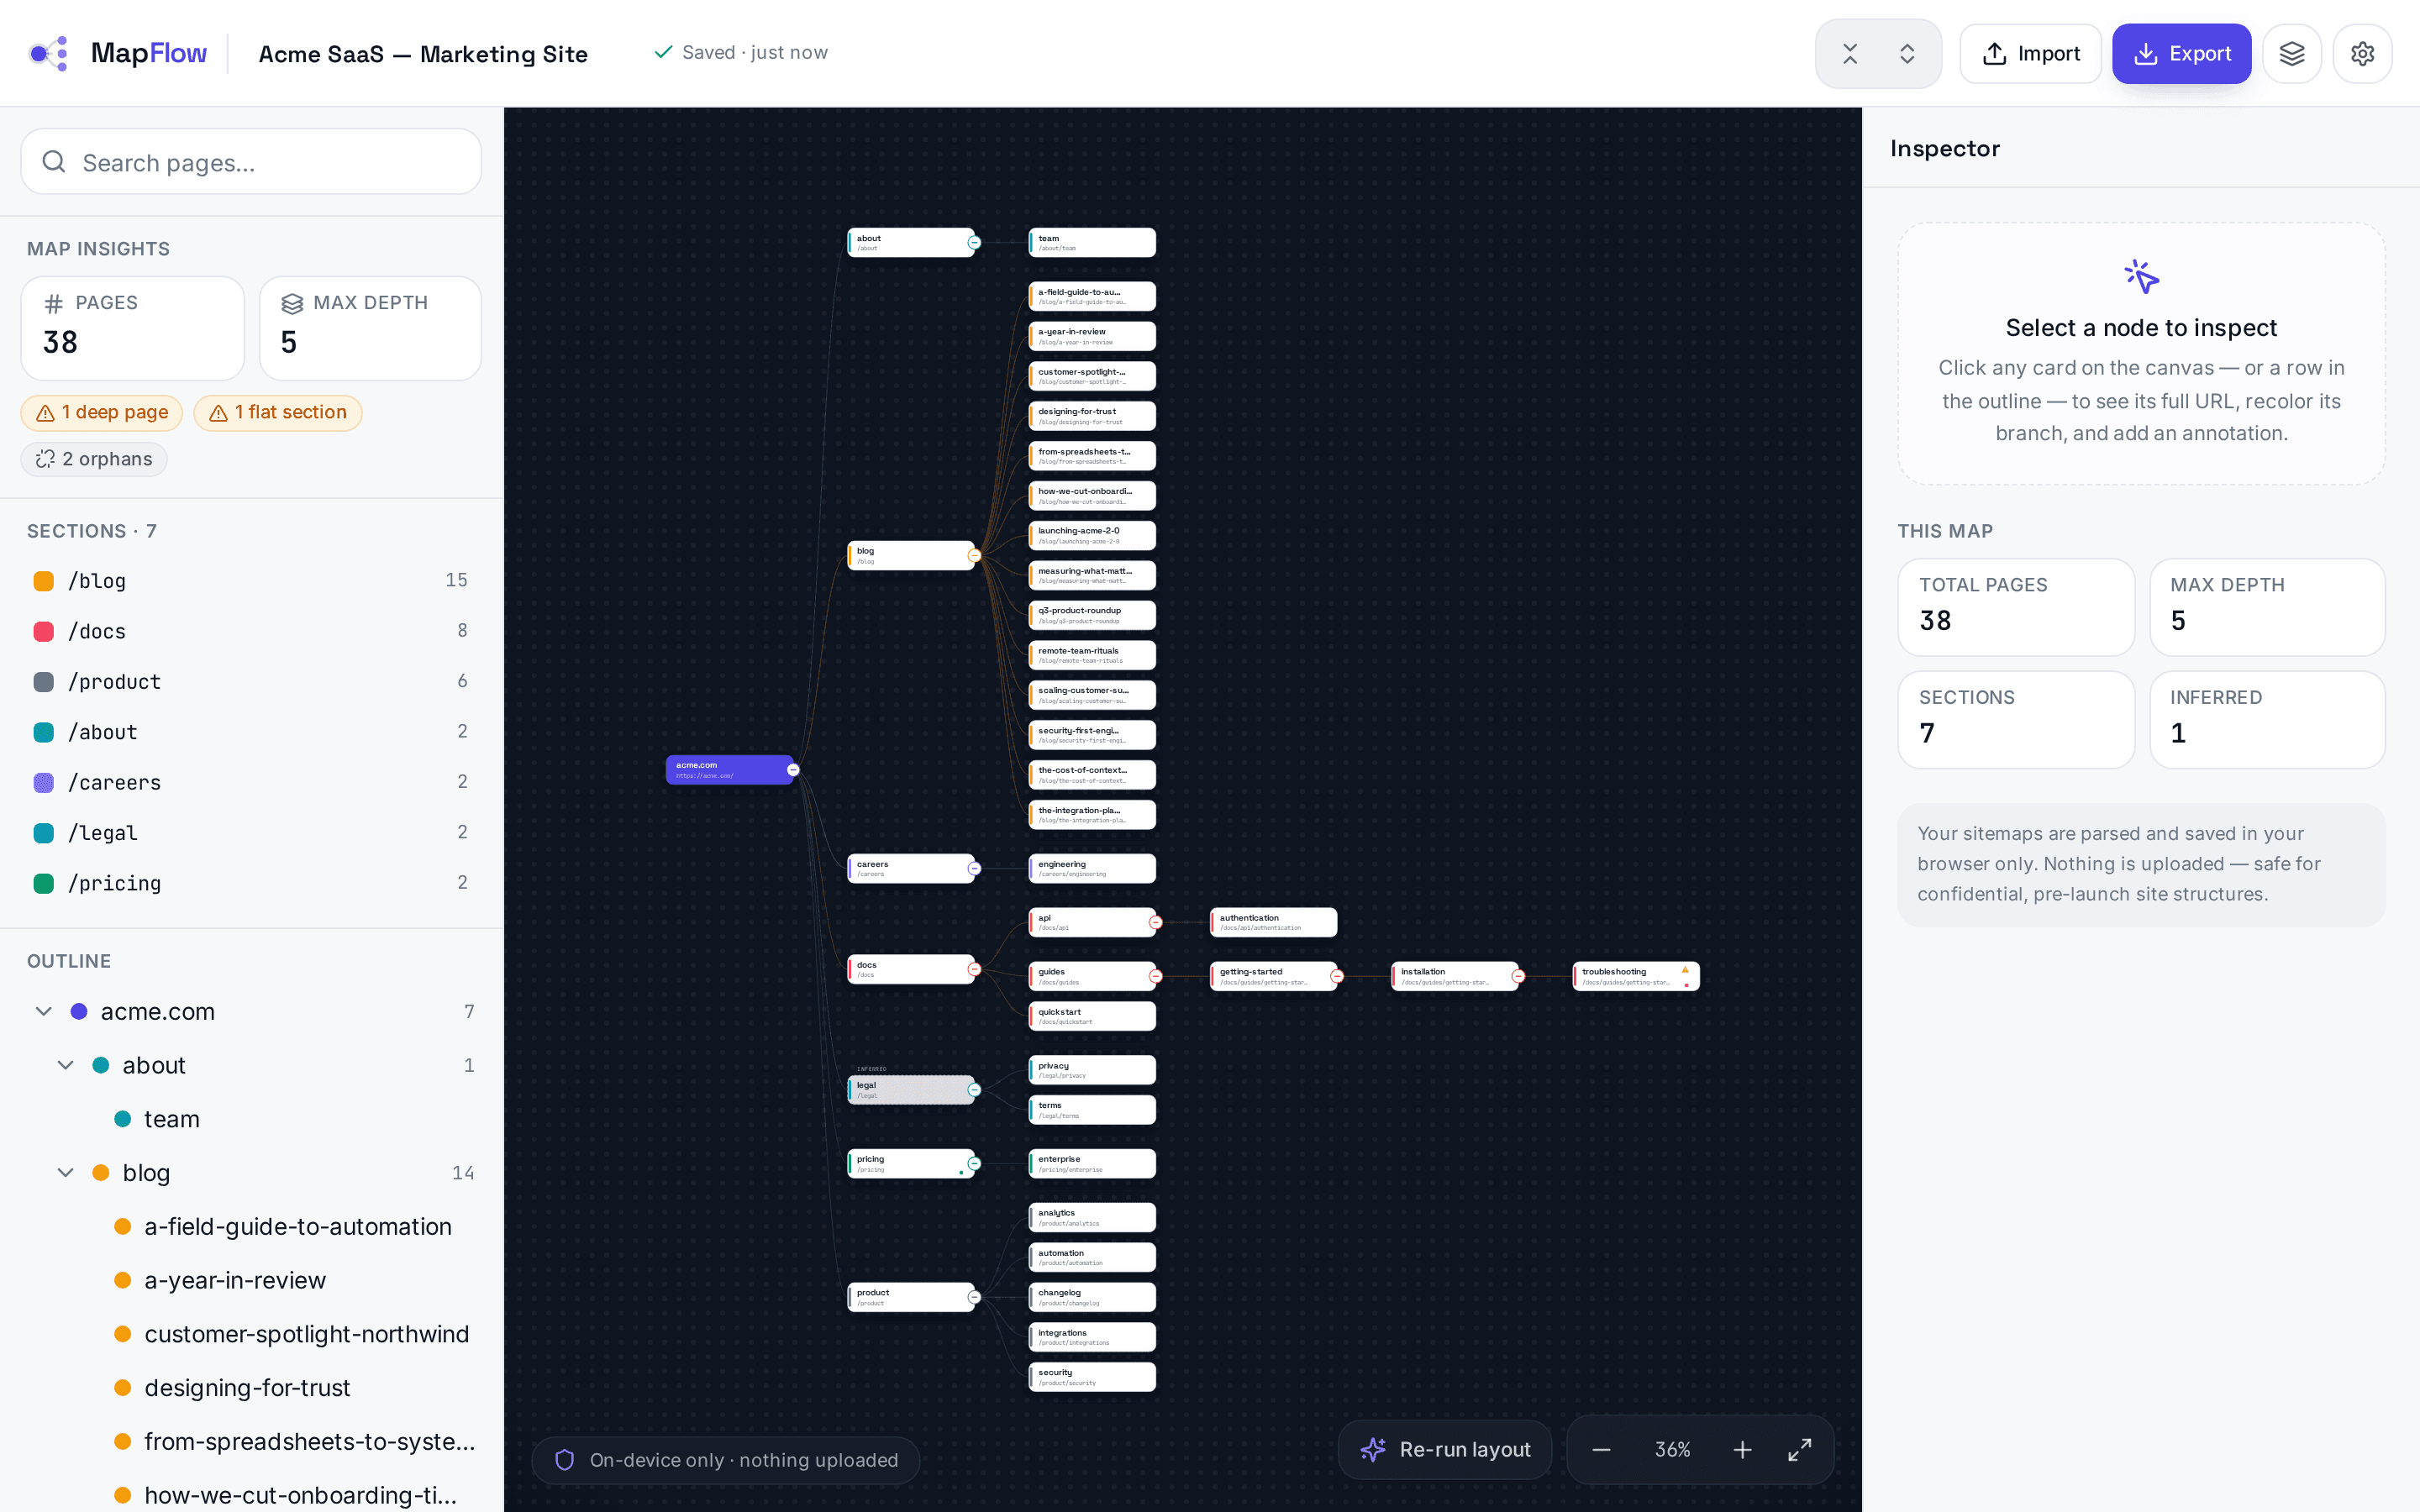This screenshot has width=2420, height=1512.
Task: Click Re-run layout button
Action: (1445, 1450)
